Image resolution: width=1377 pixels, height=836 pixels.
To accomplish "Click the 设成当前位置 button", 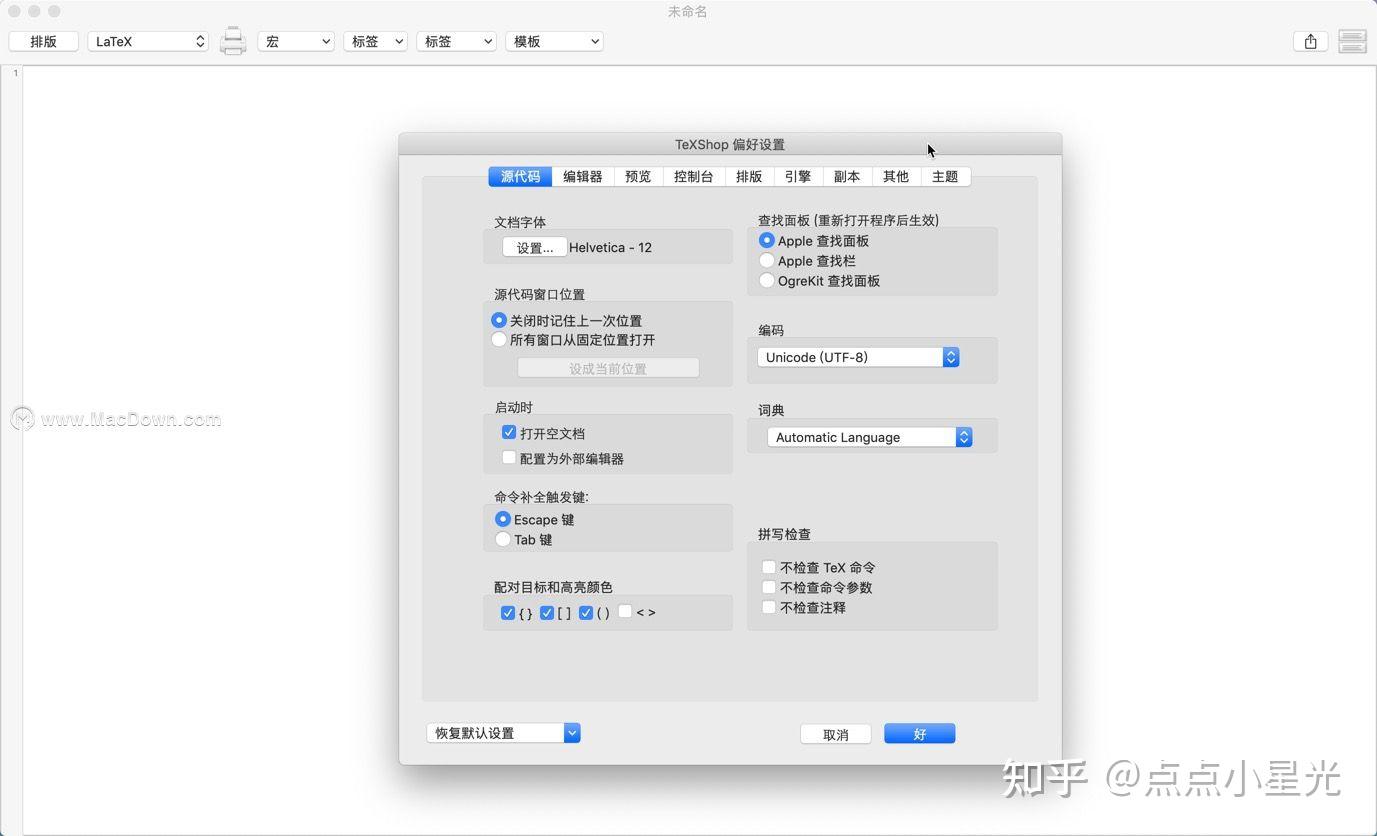I will (608, 368).
